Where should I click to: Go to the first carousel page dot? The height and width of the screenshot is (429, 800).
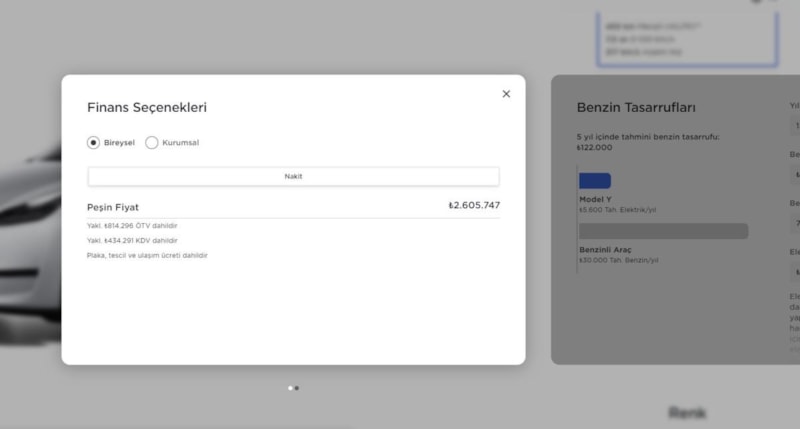tap(290, 388)
